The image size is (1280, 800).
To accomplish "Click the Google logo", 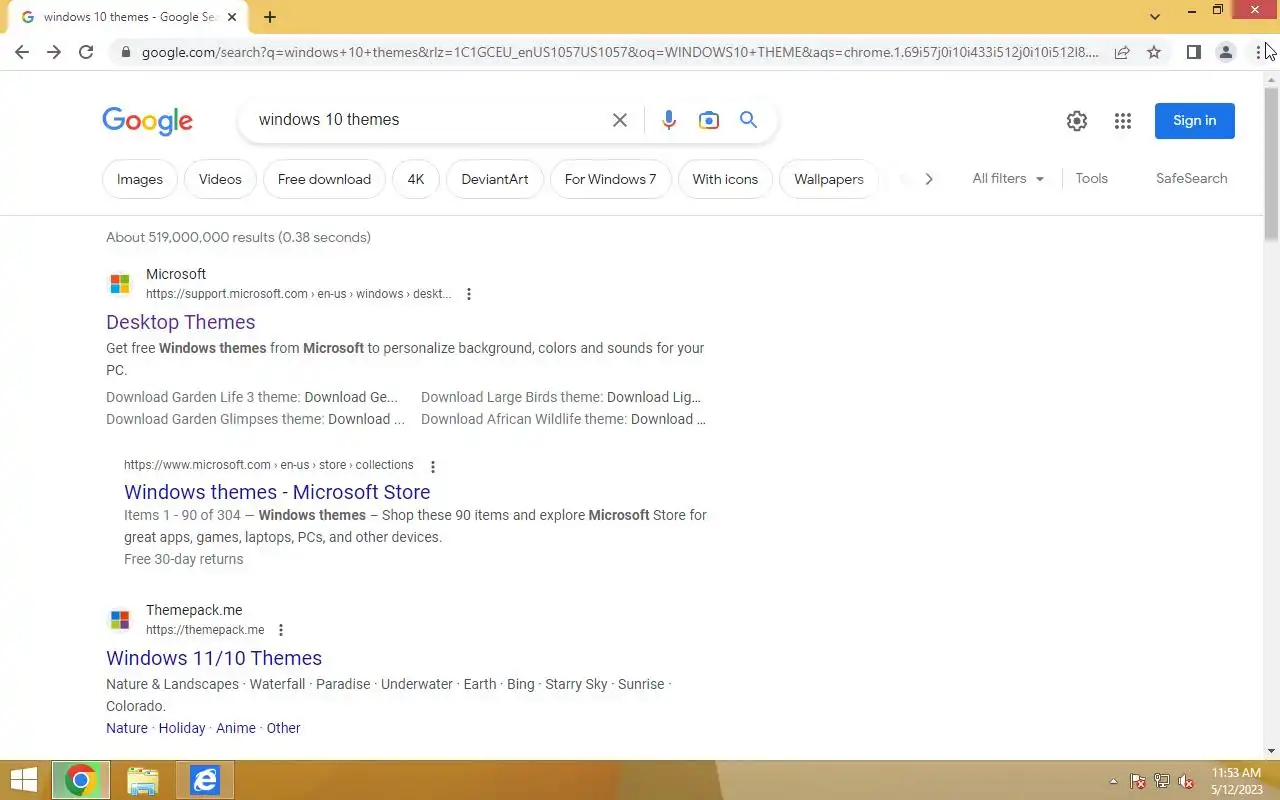I will pos(148,121).
